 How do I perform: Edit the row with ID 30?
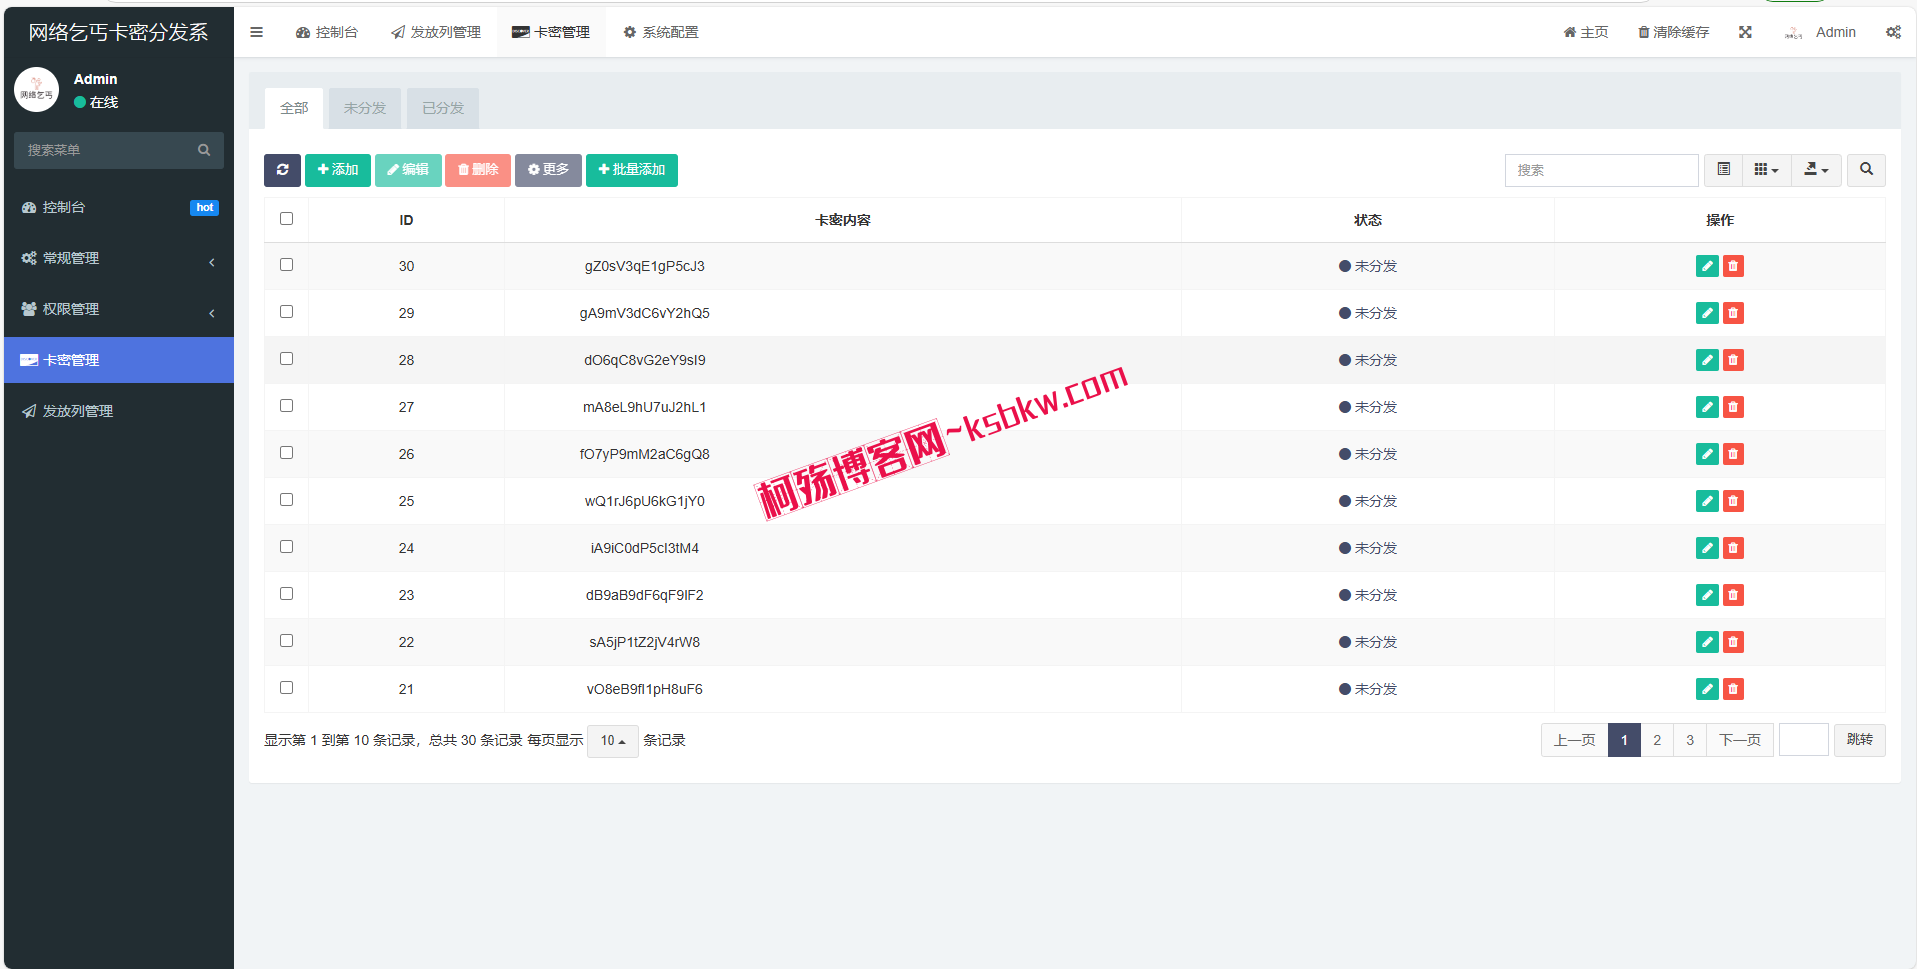[x=1707, y=266]
